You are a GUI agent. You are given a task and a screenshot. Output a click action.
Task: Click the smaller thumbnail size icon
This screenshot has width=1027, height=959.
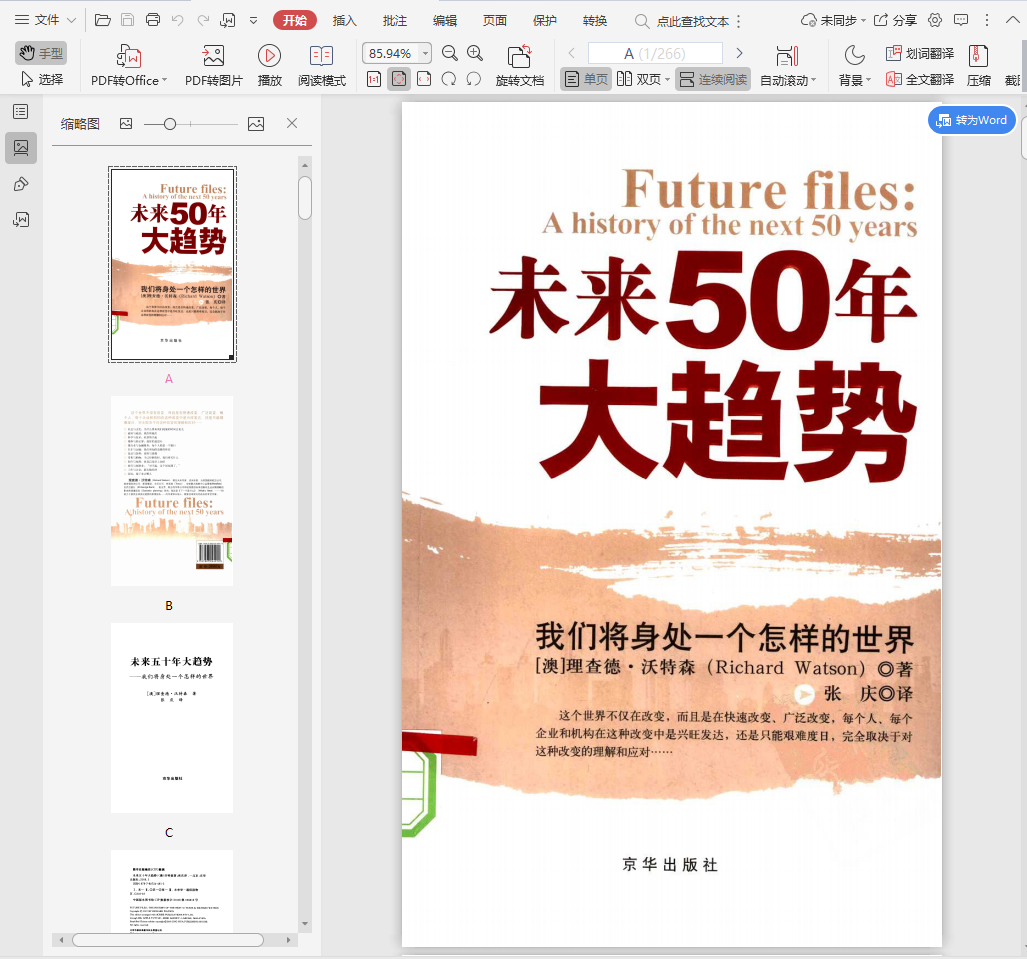126,123
